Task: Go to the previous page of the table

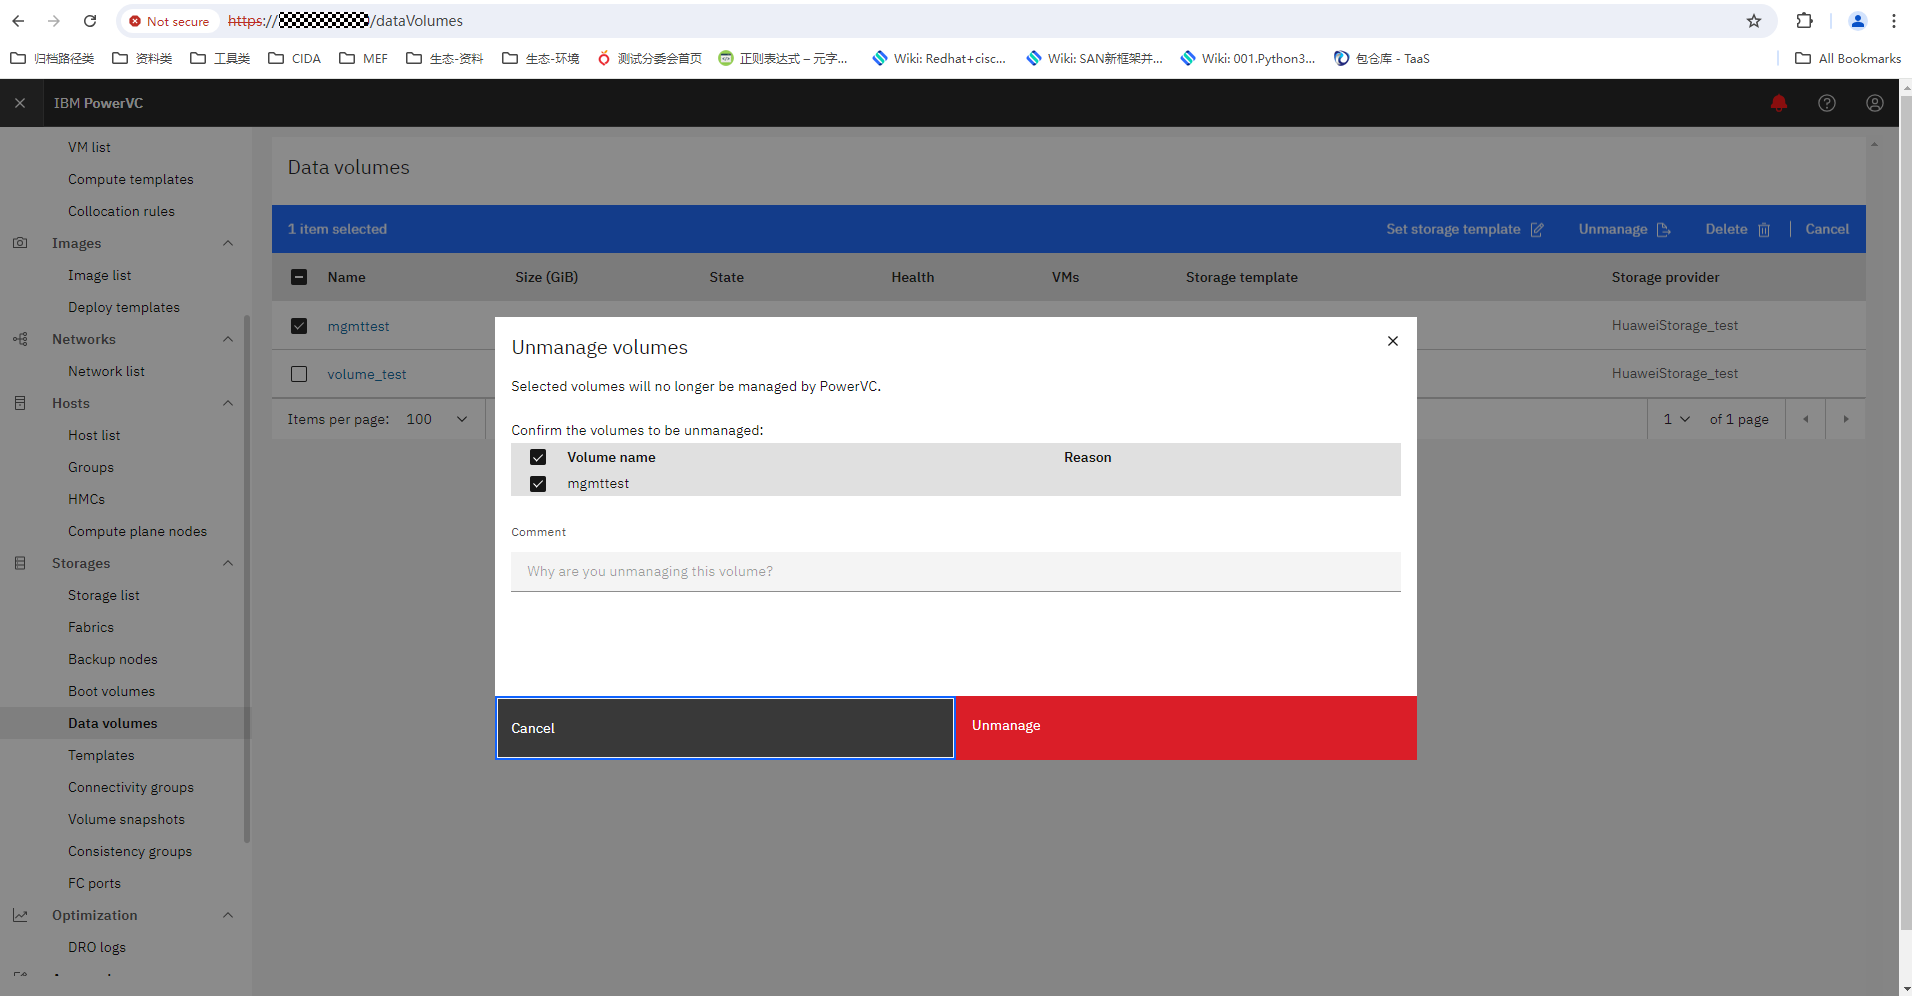Action: [x=1805, y=419]
